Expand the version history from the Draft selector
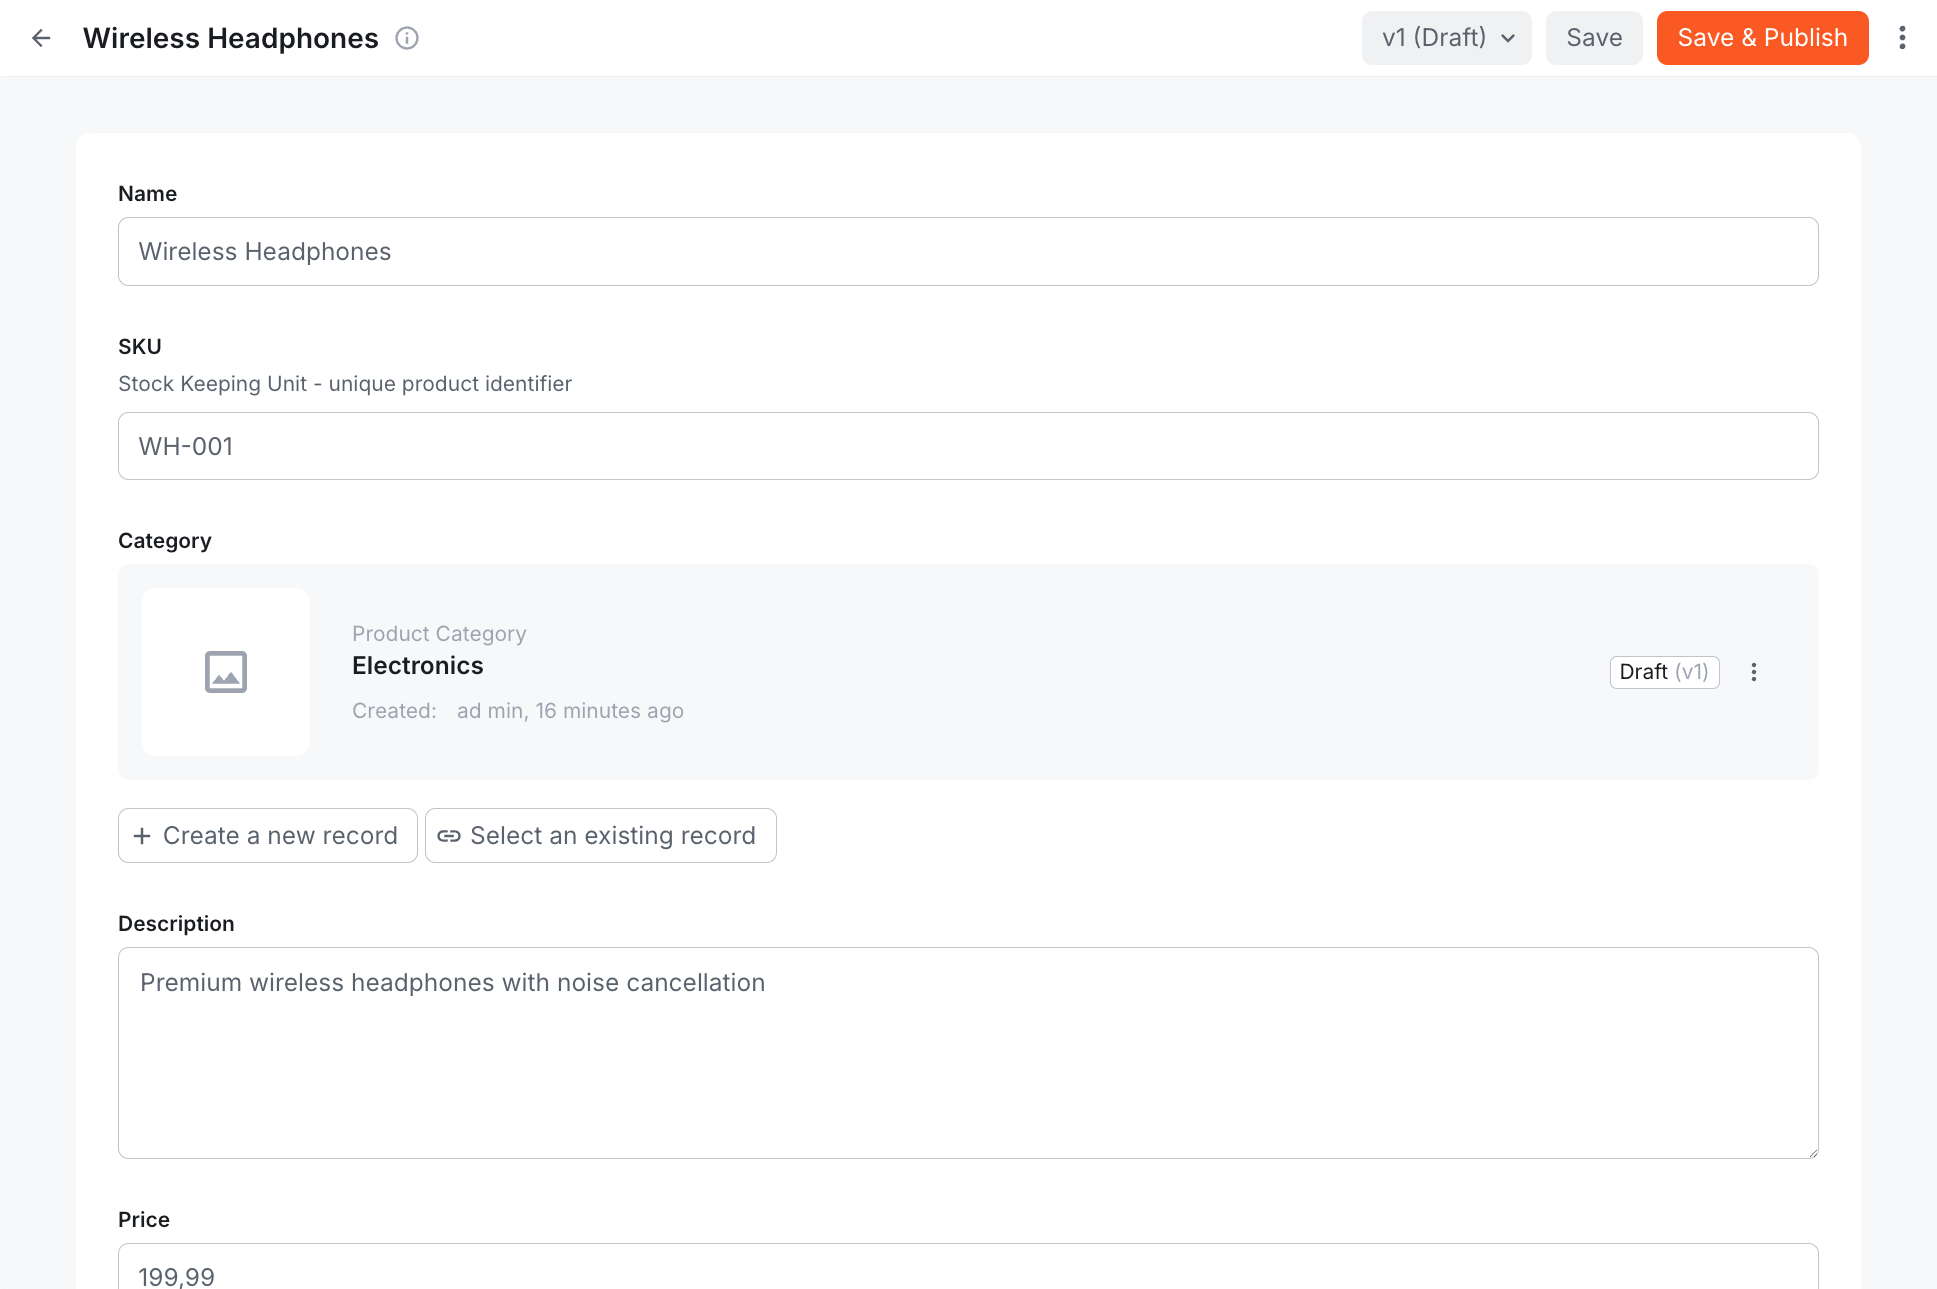Viewport: 1937px width, 1289px height. tap(1446, 37)
